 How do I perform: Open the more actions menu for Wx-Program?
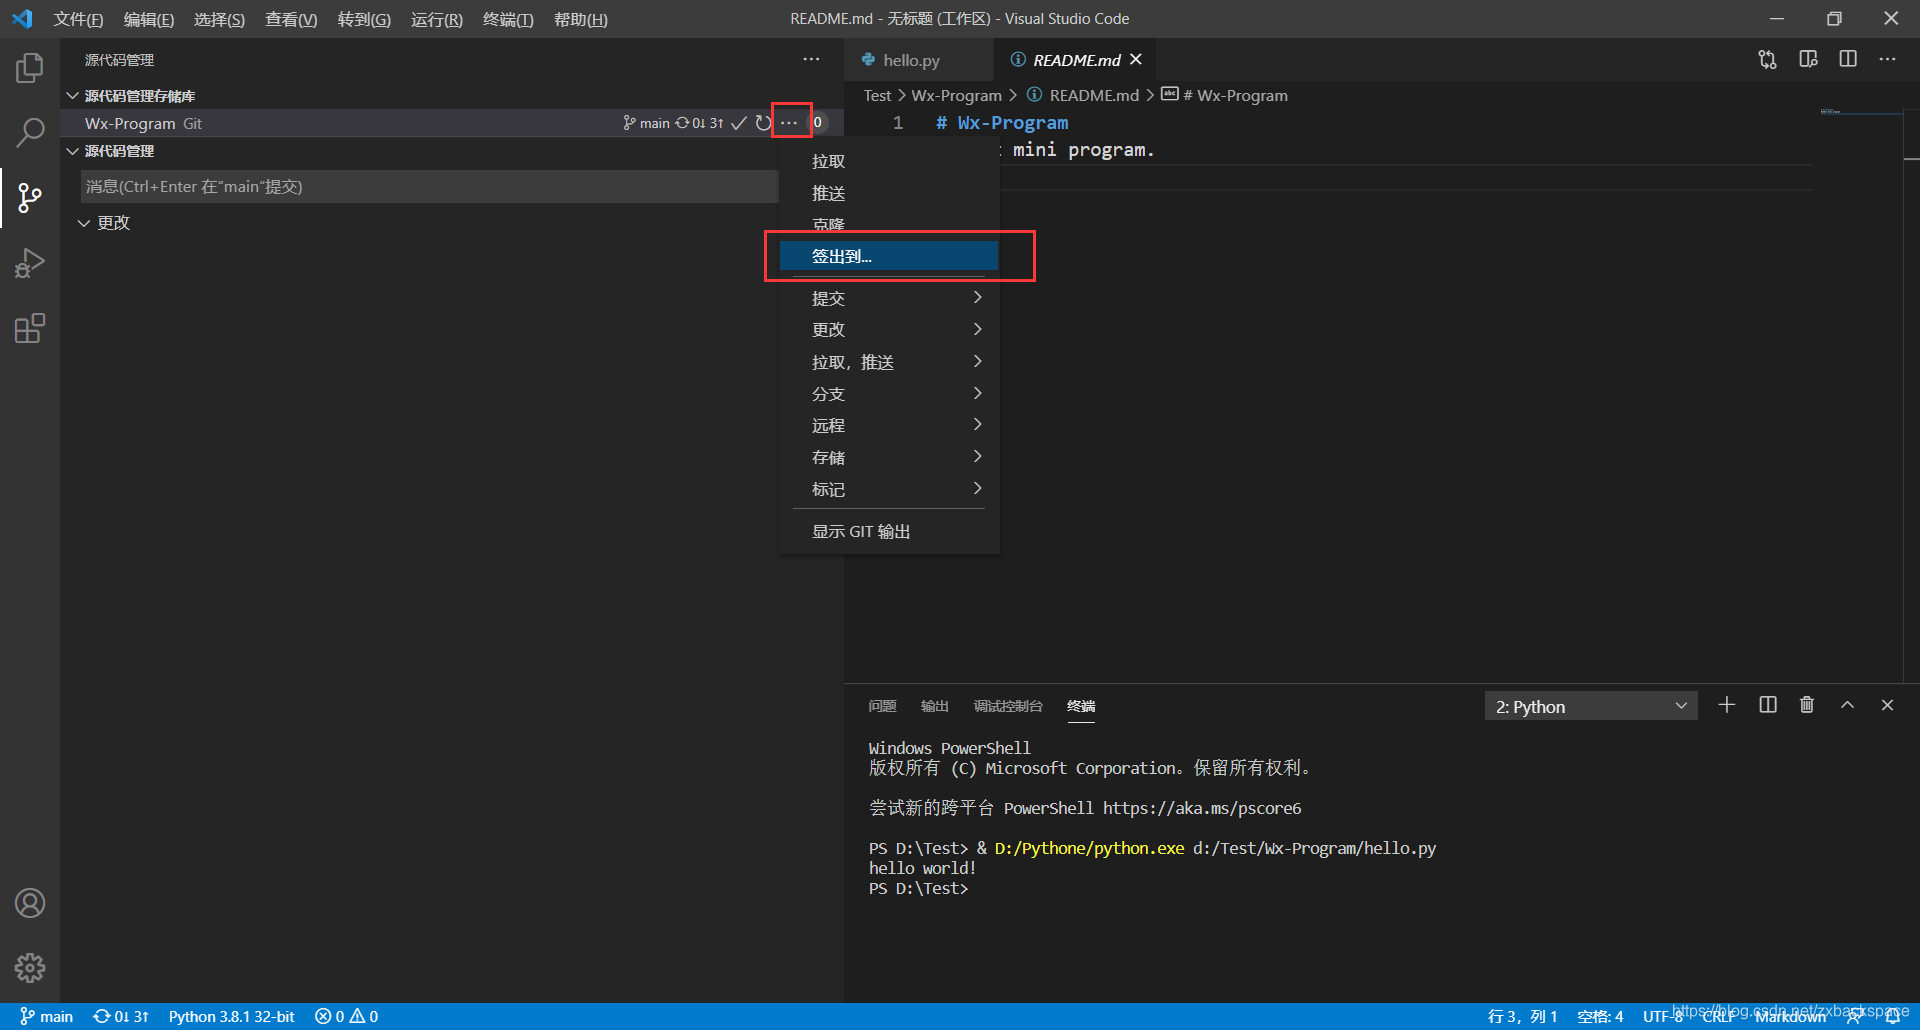click(x=790, y=123)
